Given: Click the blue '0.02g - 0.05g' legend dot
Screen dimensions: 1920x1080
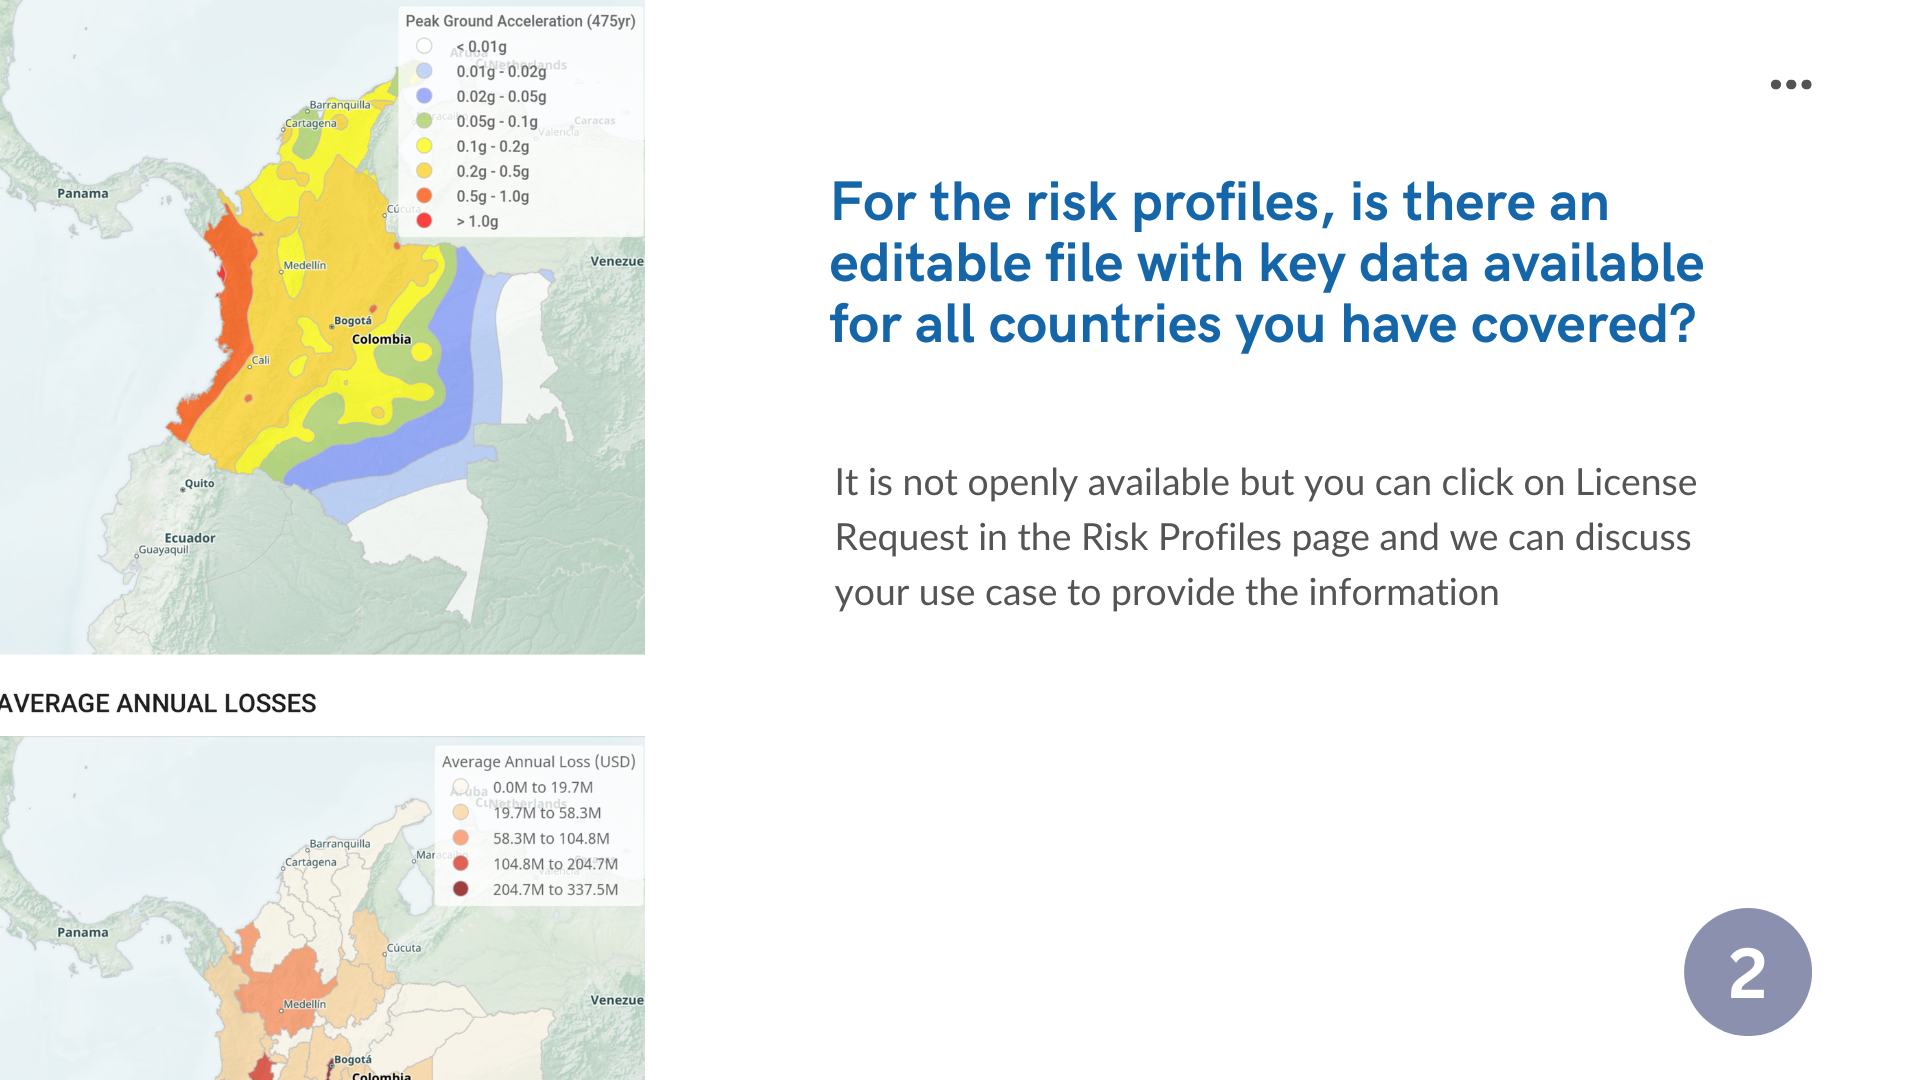Looking at the screenshot, I should (424, 96).
